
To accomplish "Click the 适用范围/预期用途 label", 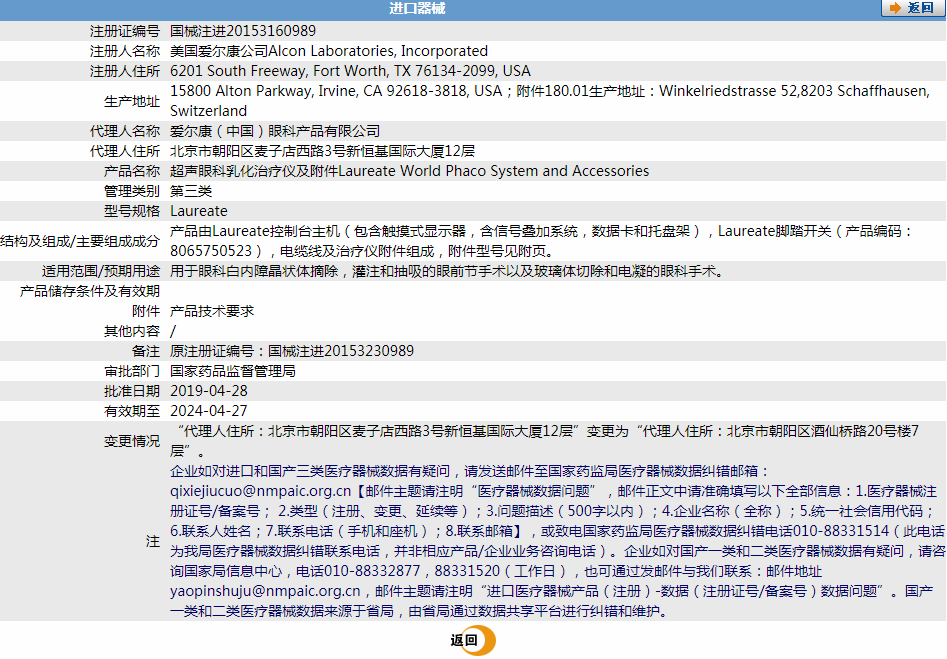I will [x=101, y=271].
